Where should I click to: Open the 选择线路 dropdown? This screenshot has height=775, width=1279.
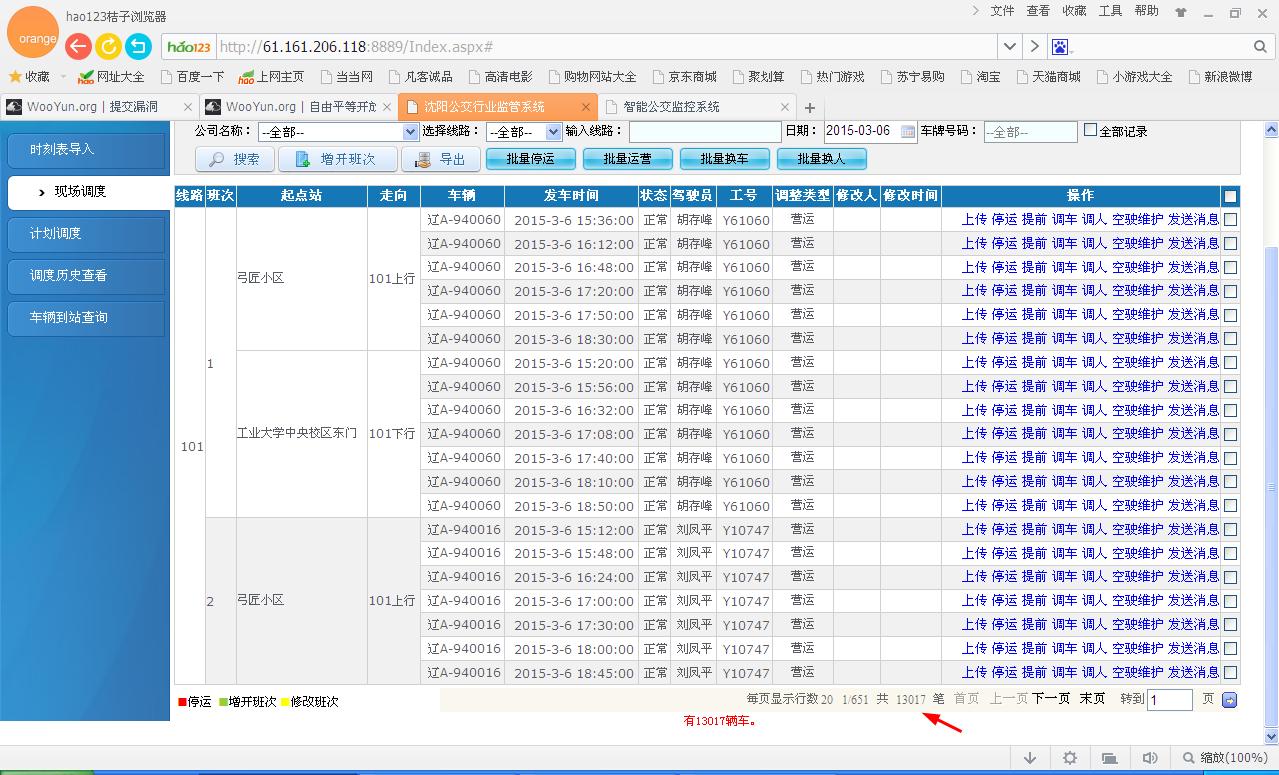pyautogui.click(x=524, y=132)
